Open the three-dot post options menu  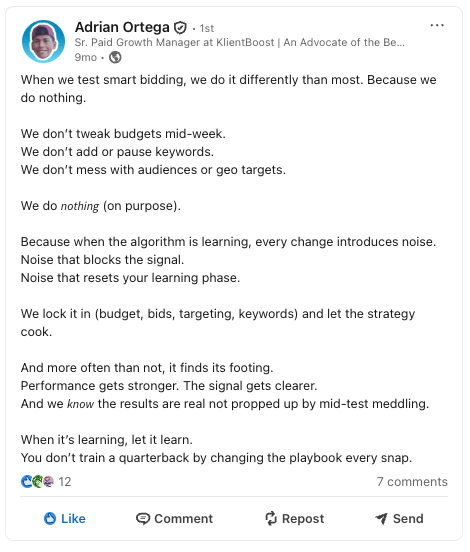(x=437, y=25)
